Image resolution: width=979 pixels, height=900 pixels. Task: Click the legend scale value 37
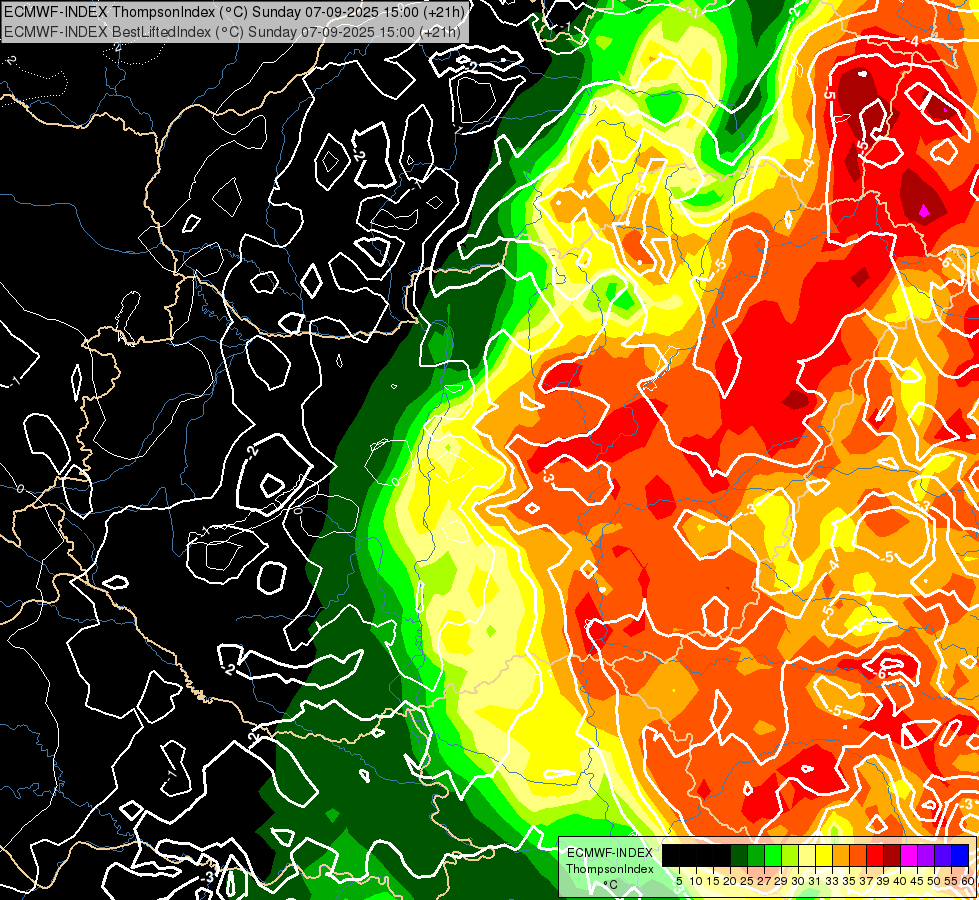coord(867,881)
